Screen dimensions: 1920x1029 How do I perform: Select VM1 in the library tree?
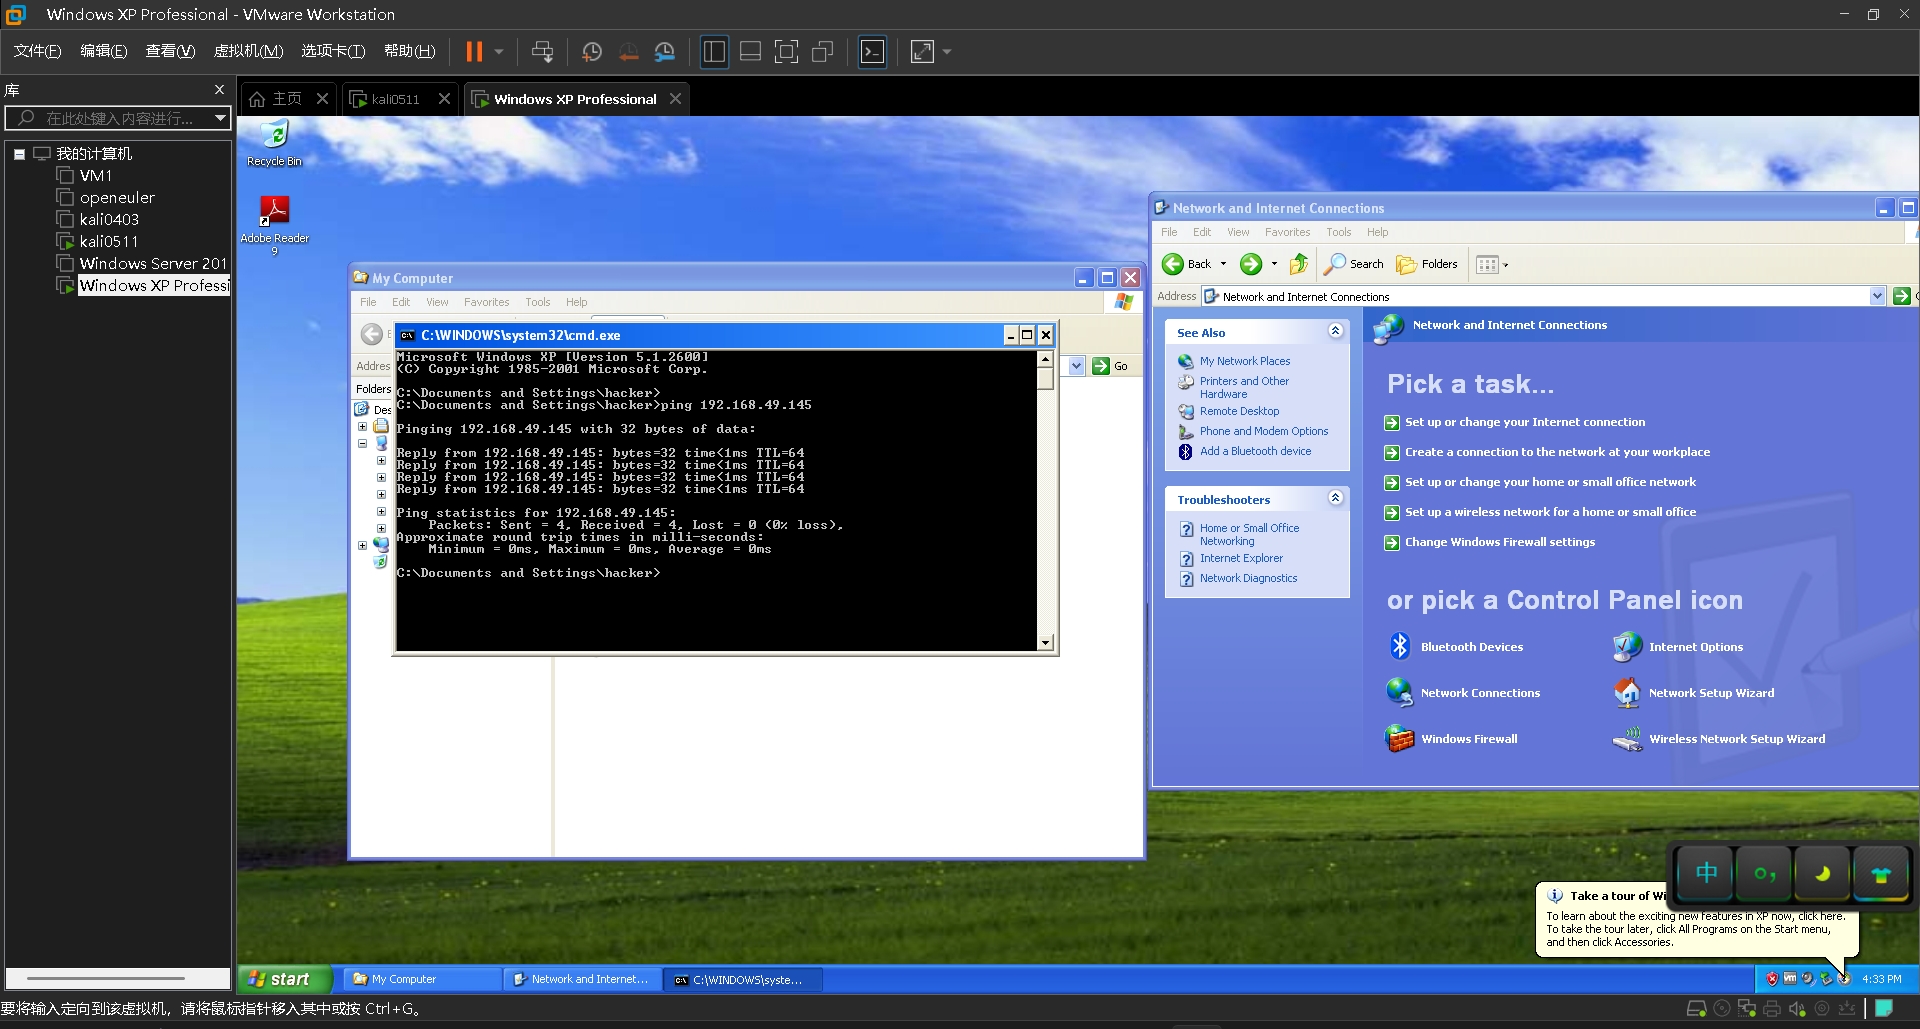click(x=96, y=176)
